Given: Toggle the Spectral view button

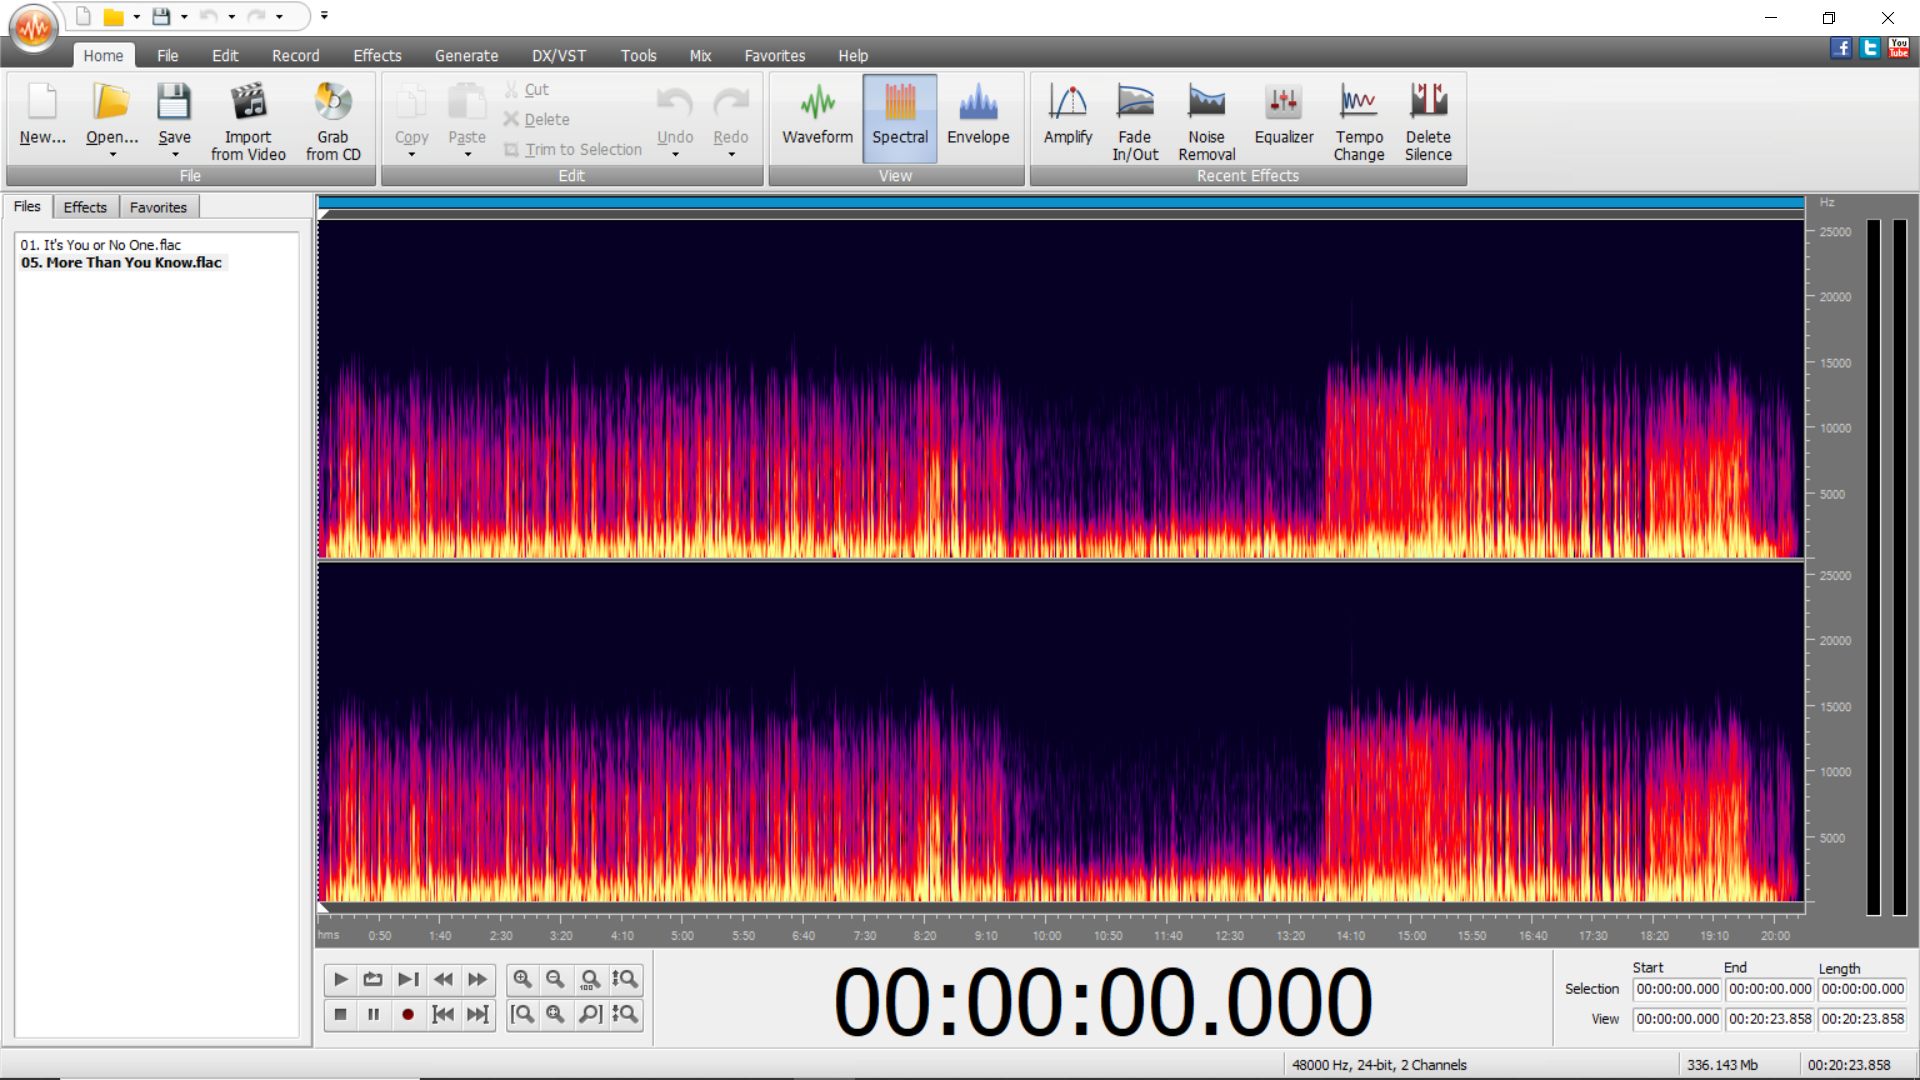Looking at the screenshot, I should 899,117.
